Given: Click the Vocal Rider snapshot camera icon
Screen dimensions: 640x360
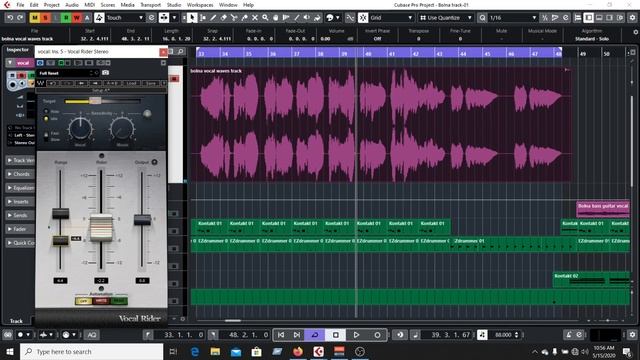Looking at the screenshot, I should pos(105,73).
